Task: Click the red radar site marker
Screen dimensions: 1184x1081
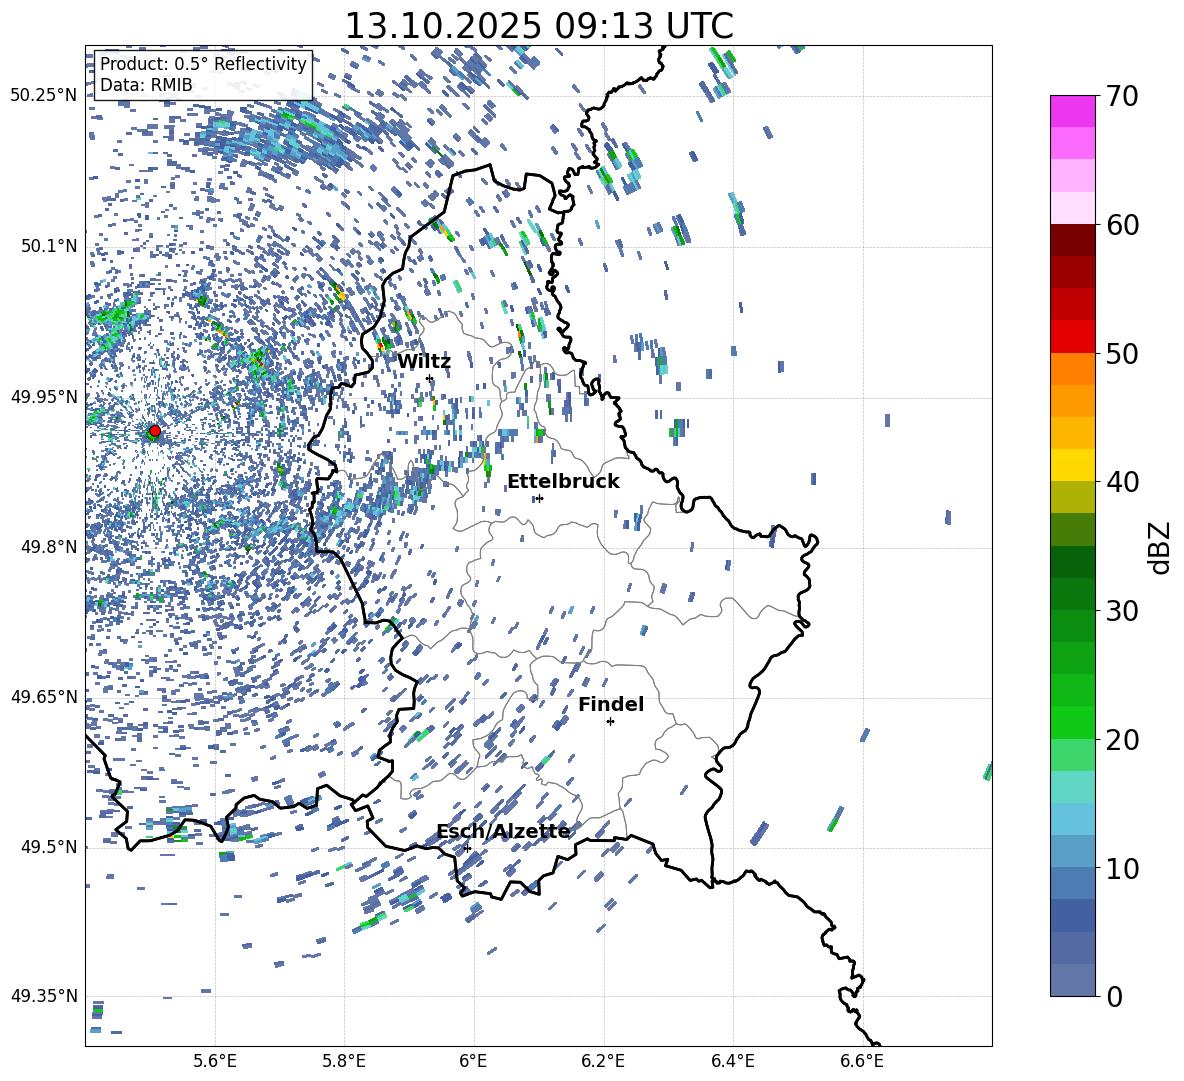Action: 154,431
